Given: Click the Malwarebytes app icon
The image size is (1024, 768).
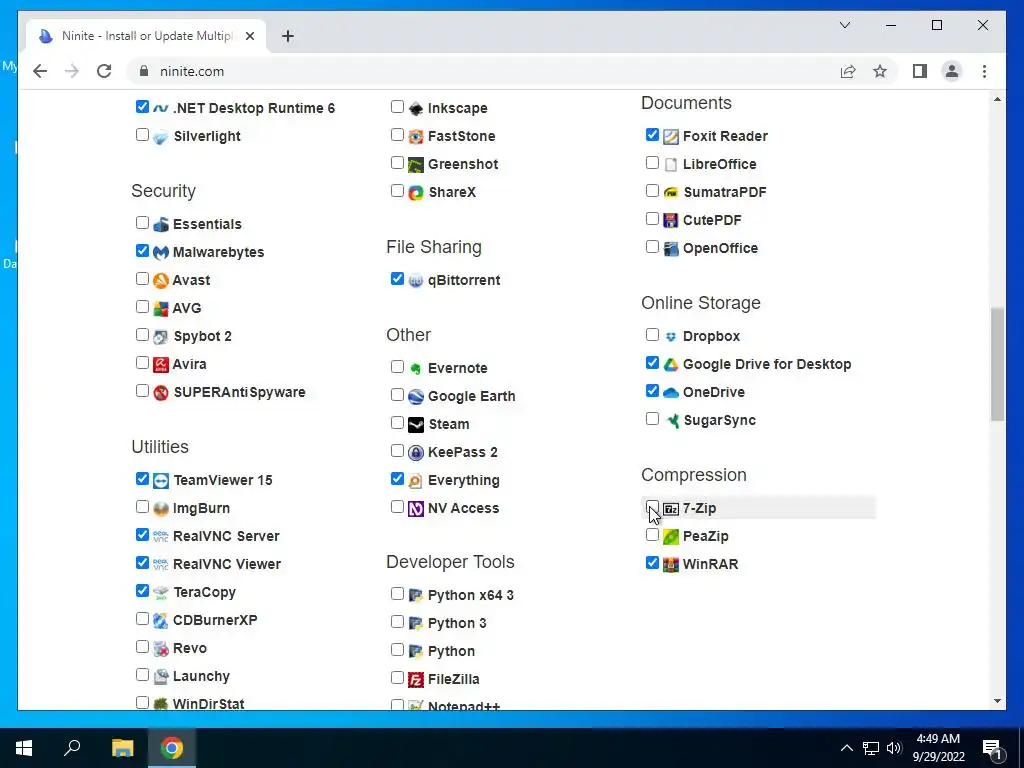Looking at the screenshot, I should (161, 253).
